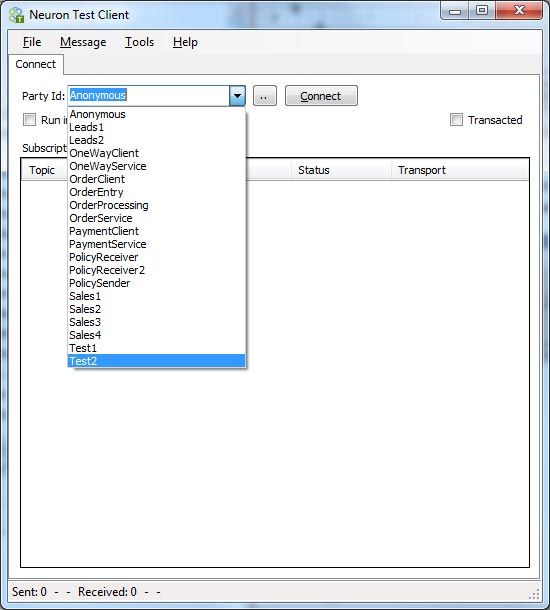This screenshot has width=550, height=610.
Task: Open the Message menu
Action: pos(83,42)
